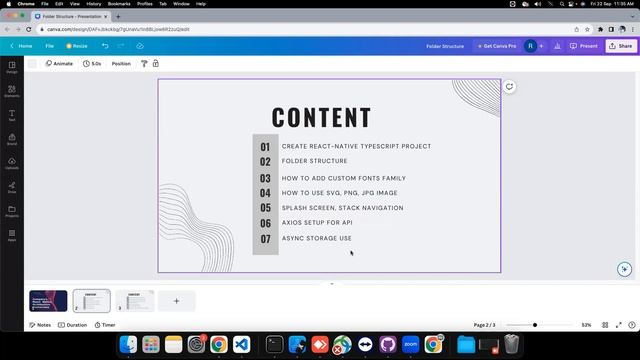This screenshot has width=640, height=360.
Task: Select 'FOLDER STRUCTURE' text on slide
Action: (x=314, y=161)
